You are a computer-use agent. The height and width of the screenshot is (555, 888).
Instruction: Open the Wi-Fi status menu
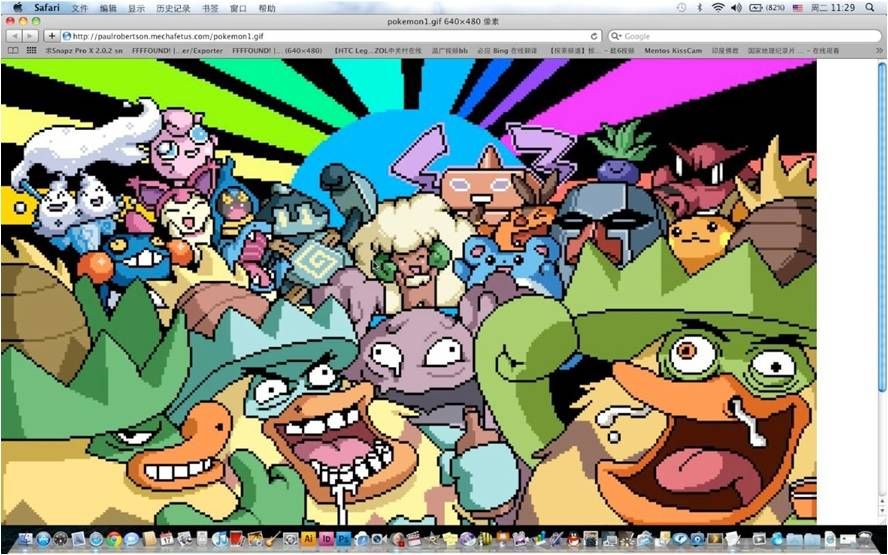pyautogui.click(x=718, y=8)
